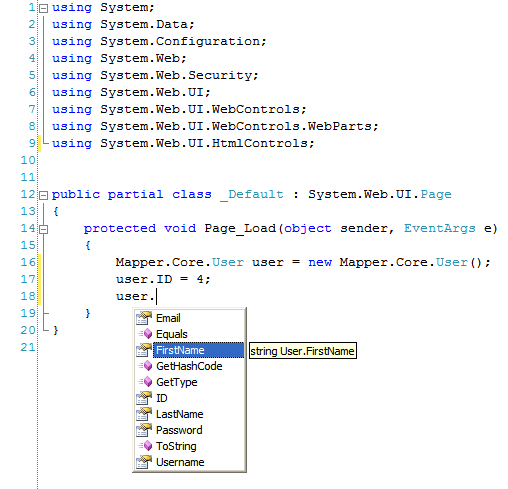Image resolution: width=508 pixels, height=489 pixels.
Task: Collapse the Page_Load method block
Action: [x=43, y=229]
